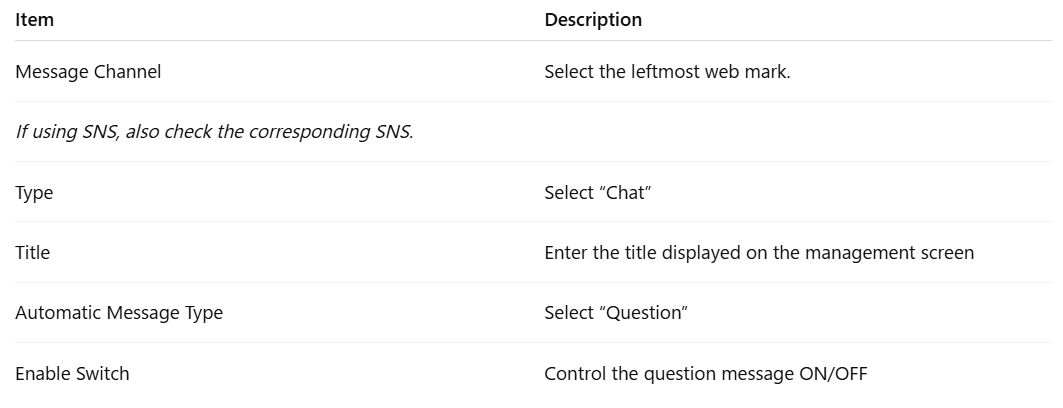
Task: Click text 'Select the leftmost web mark.'
Action: point(667,71)
